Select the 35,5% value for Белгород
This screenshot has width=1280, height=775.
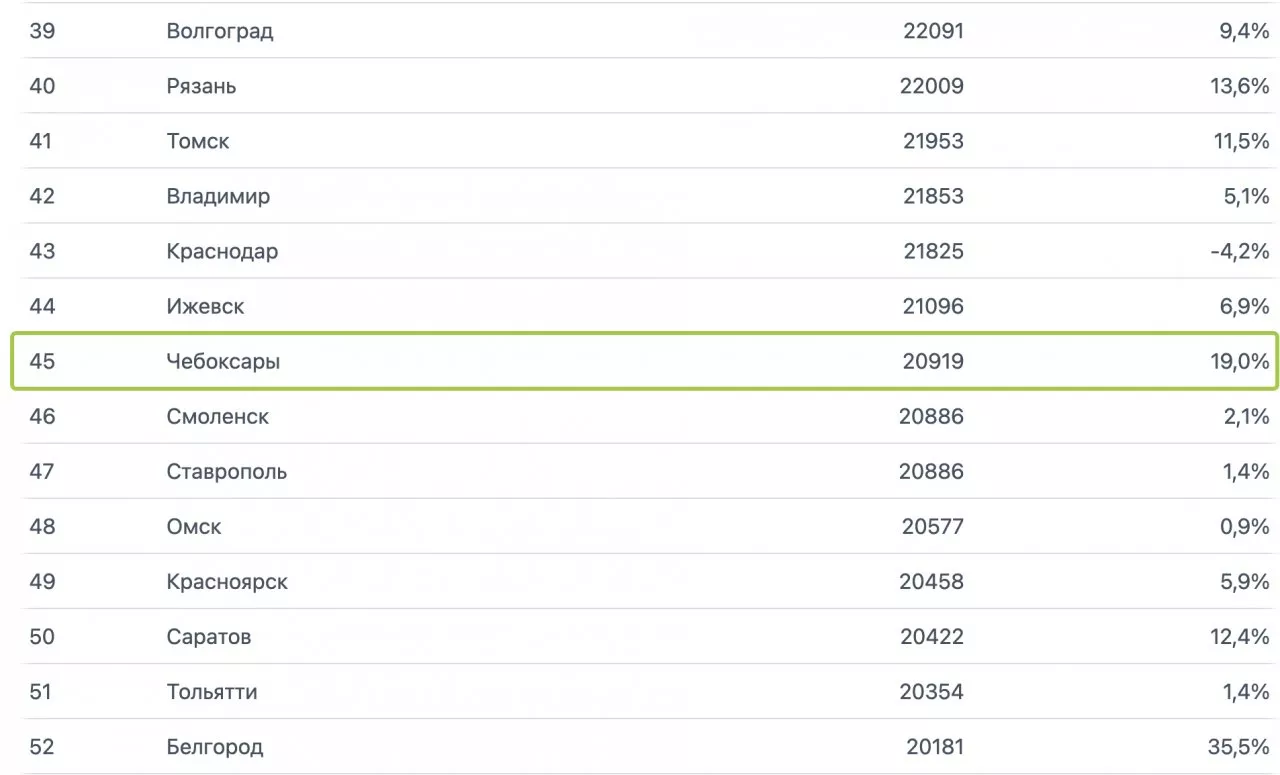(x=1239, y=746)
